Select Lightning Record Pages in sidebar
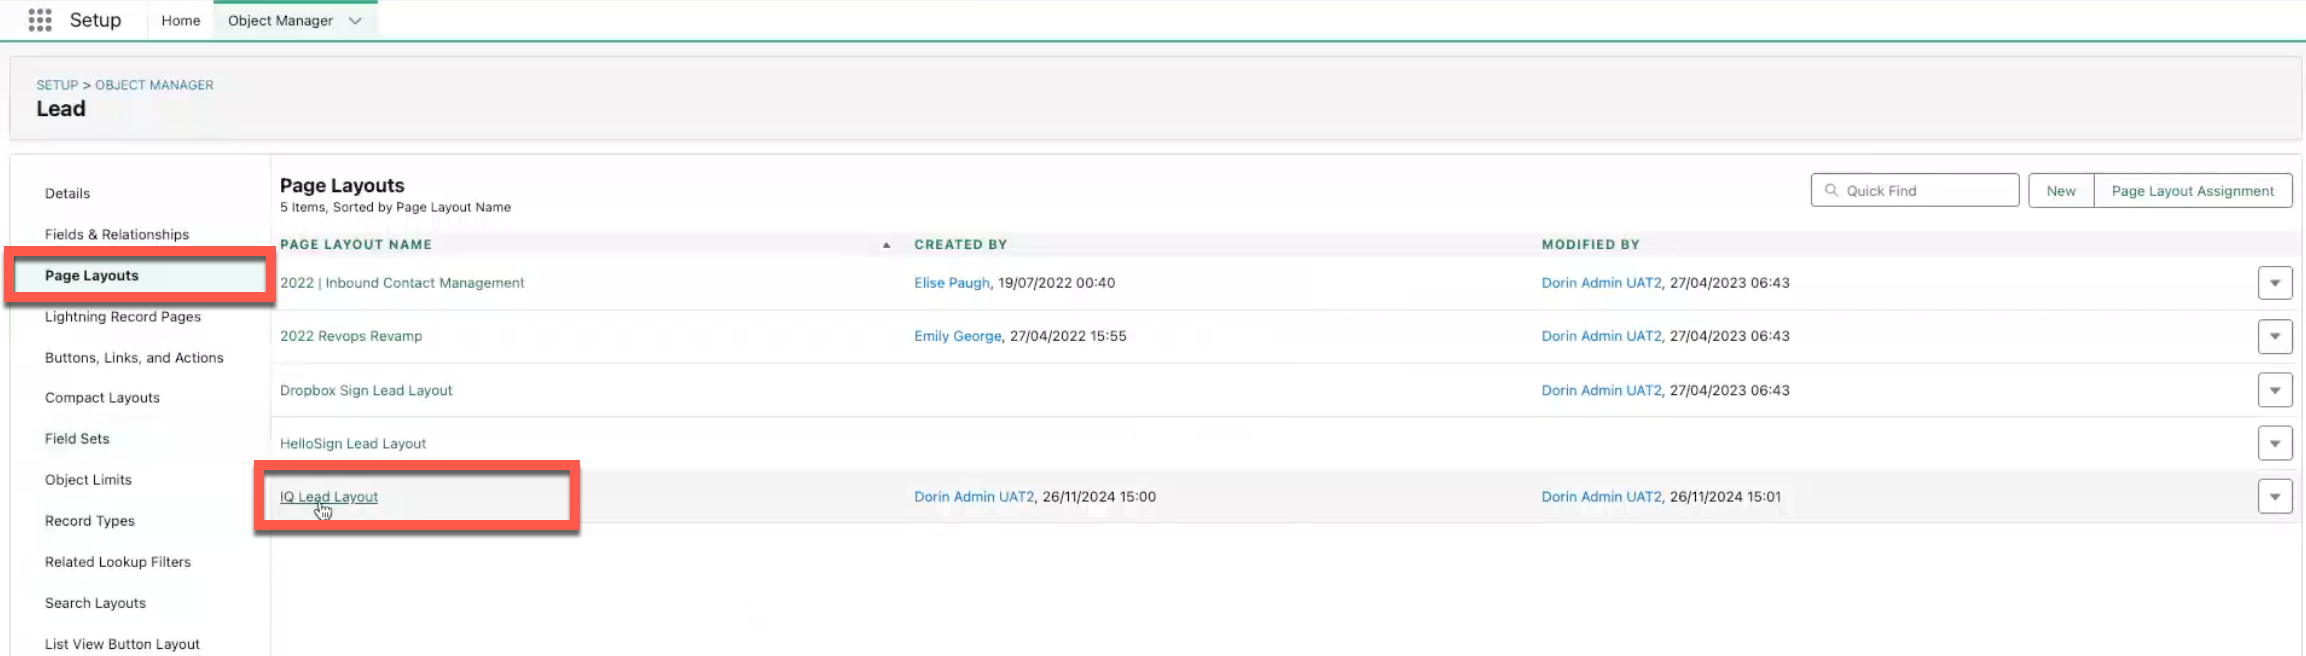 [x=123, y=317]
